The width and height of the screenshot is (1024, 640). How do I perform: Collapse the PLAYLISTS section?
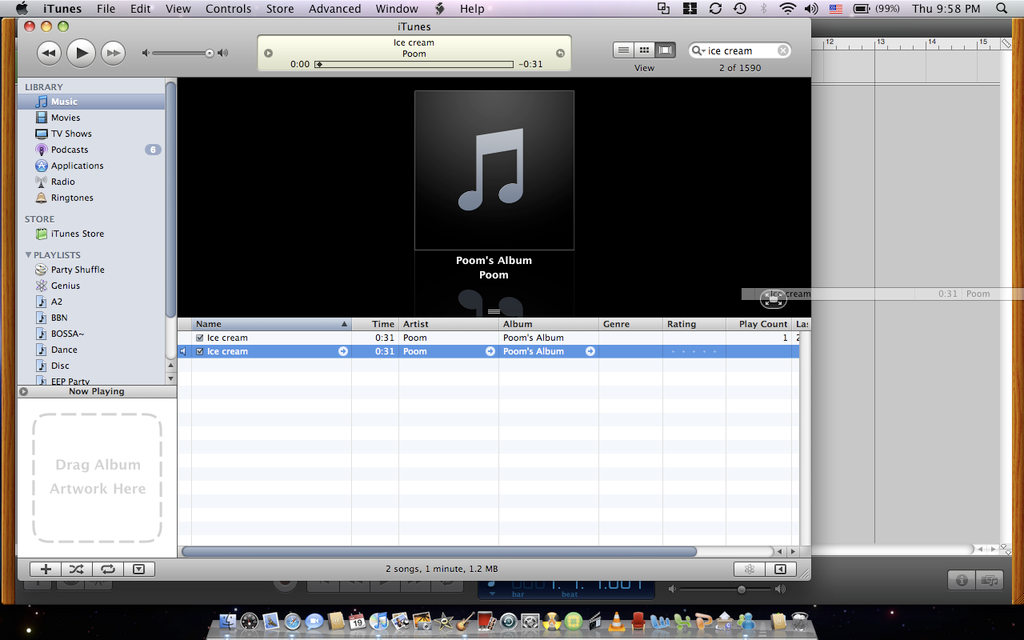[28, 255]
